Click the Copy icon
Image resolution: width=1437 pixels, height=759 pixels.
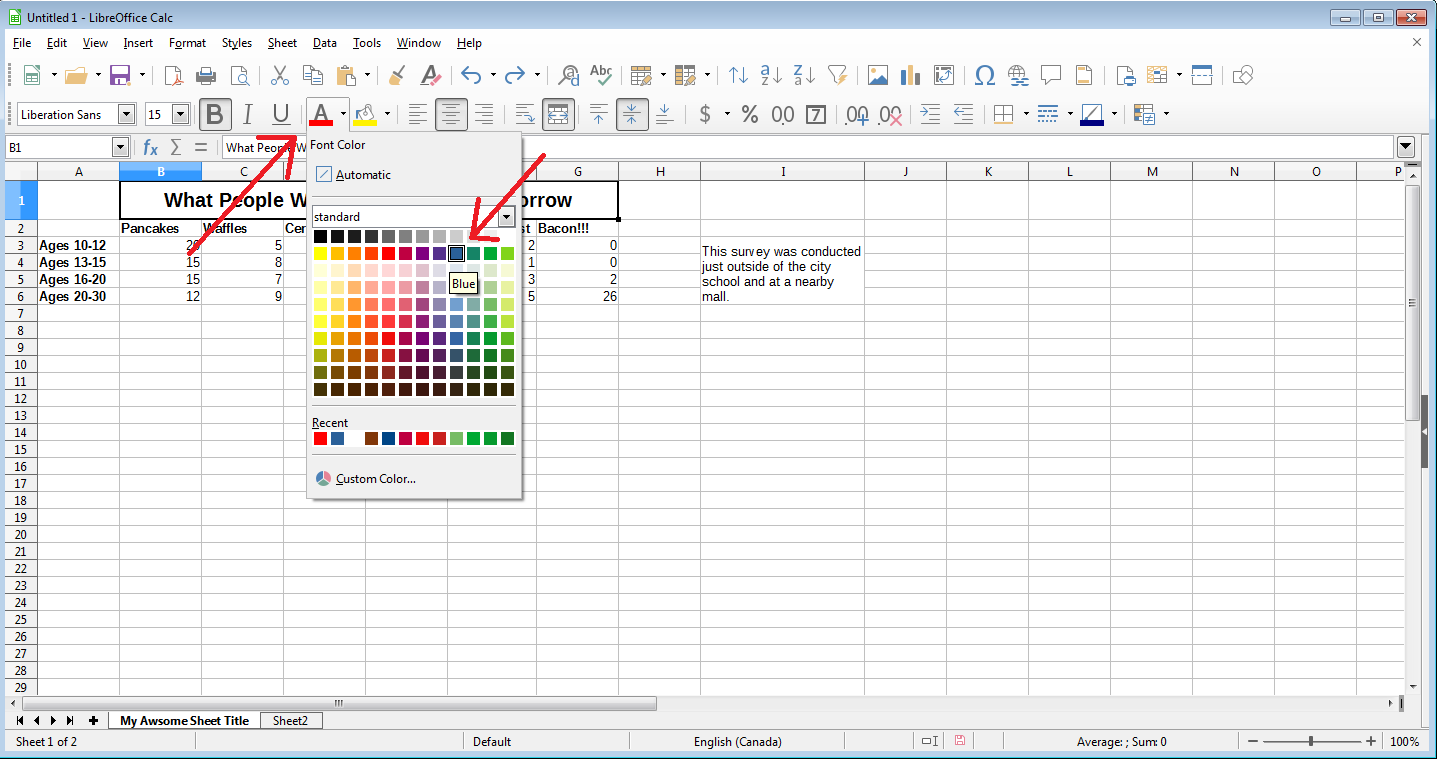click(x=313, y=75)
